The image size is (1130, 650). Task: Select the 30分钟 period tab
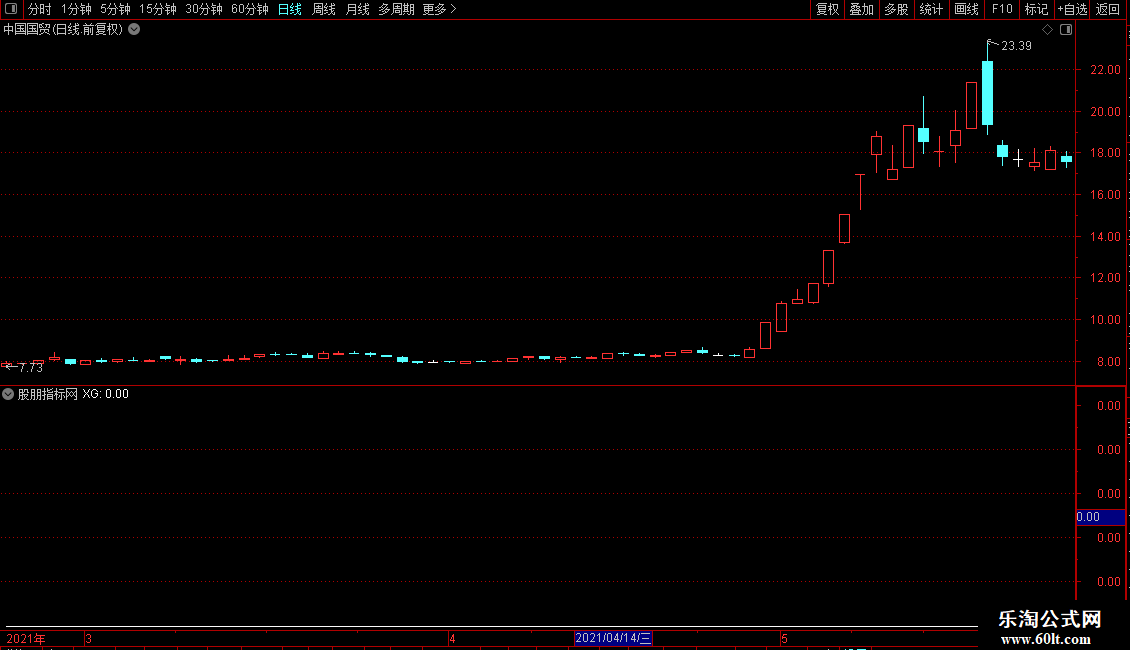(203, 9)
